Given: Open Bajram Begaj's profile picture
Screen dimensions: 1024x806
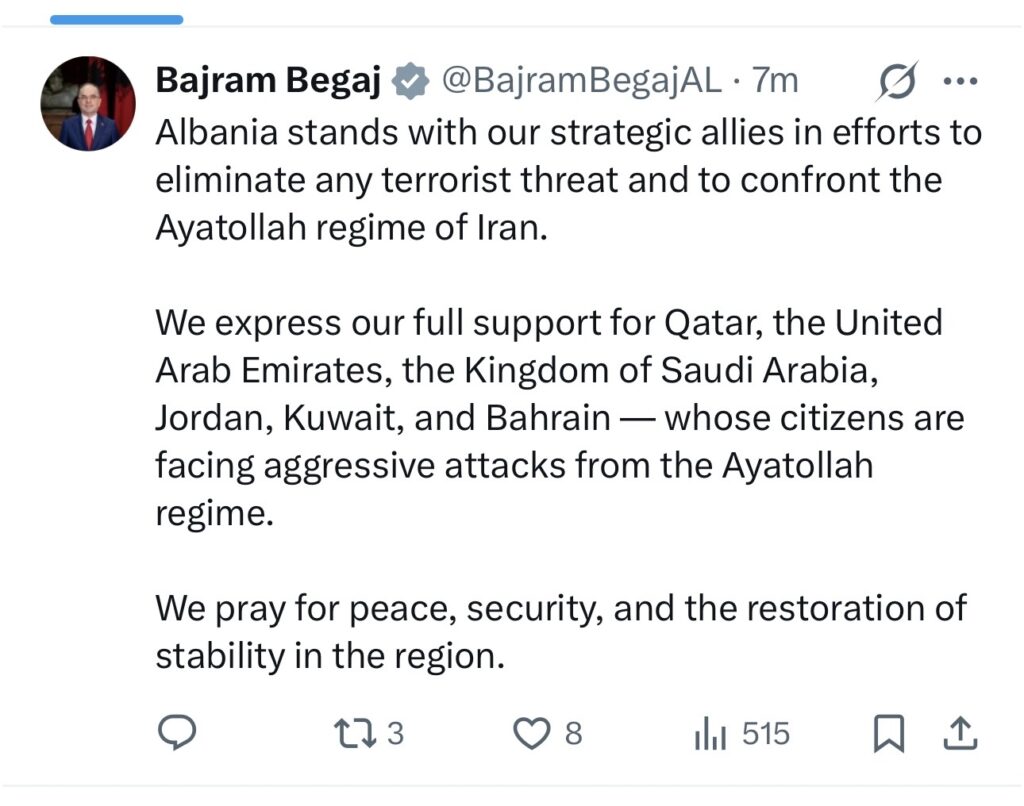Looking at the screenshot, I should click(87, 104).
